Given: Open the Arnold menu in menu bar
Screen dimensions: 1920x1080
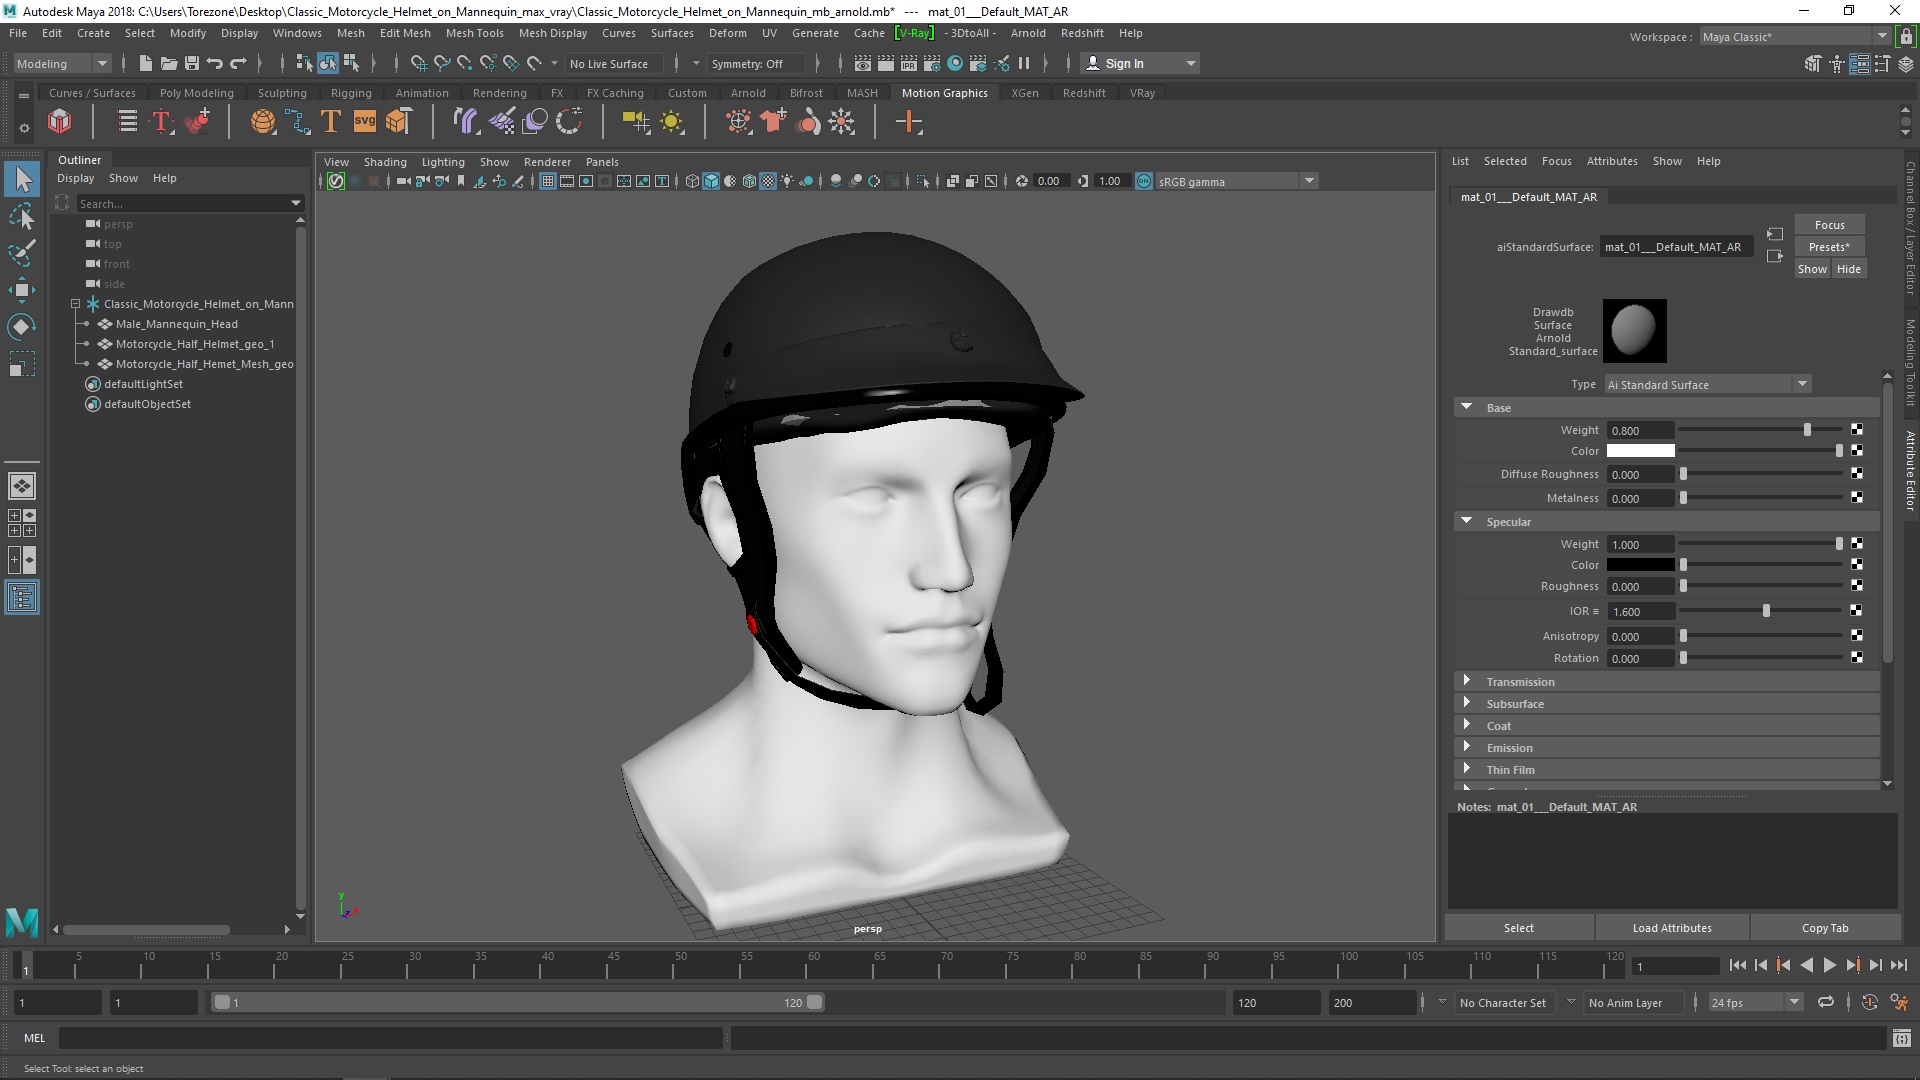Looking at the screenshot, I should tap(1028, 33).
